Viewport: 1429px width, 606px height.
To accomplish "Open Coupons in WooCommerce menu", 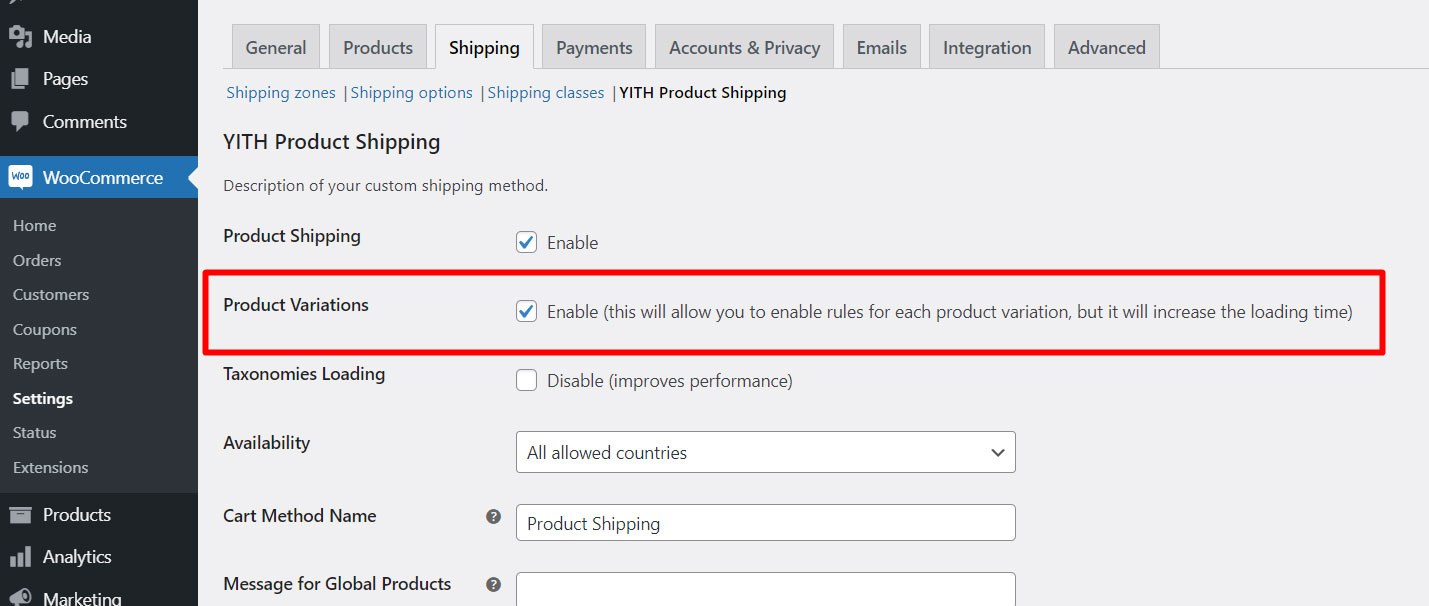I will coord(45,329).
